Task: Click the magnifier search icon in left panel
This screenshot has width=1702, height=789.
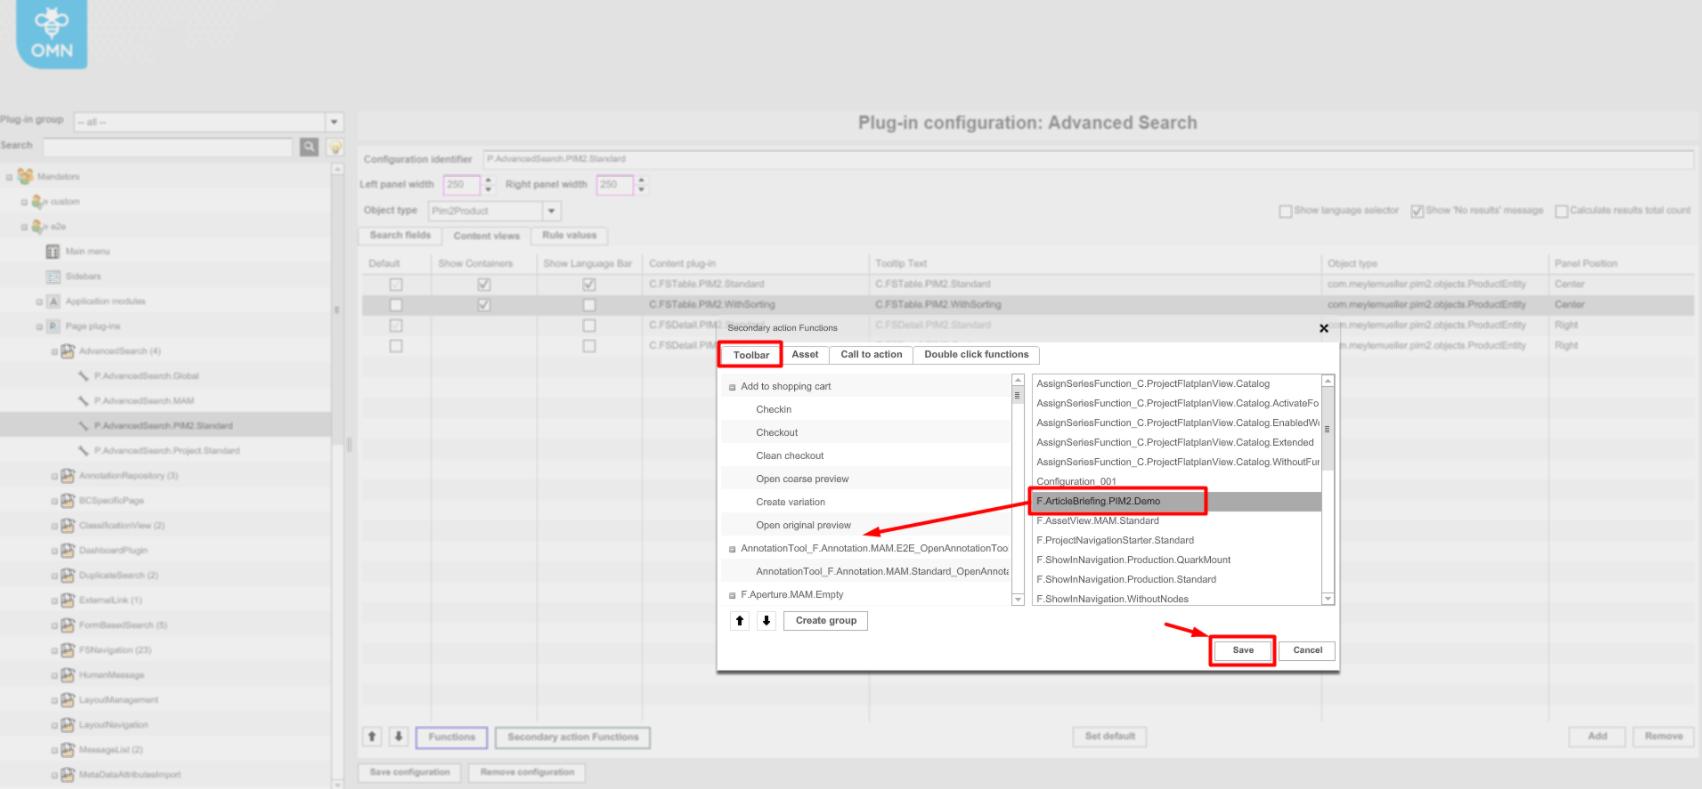Action: pyautogui.click(x=309, y=147)
